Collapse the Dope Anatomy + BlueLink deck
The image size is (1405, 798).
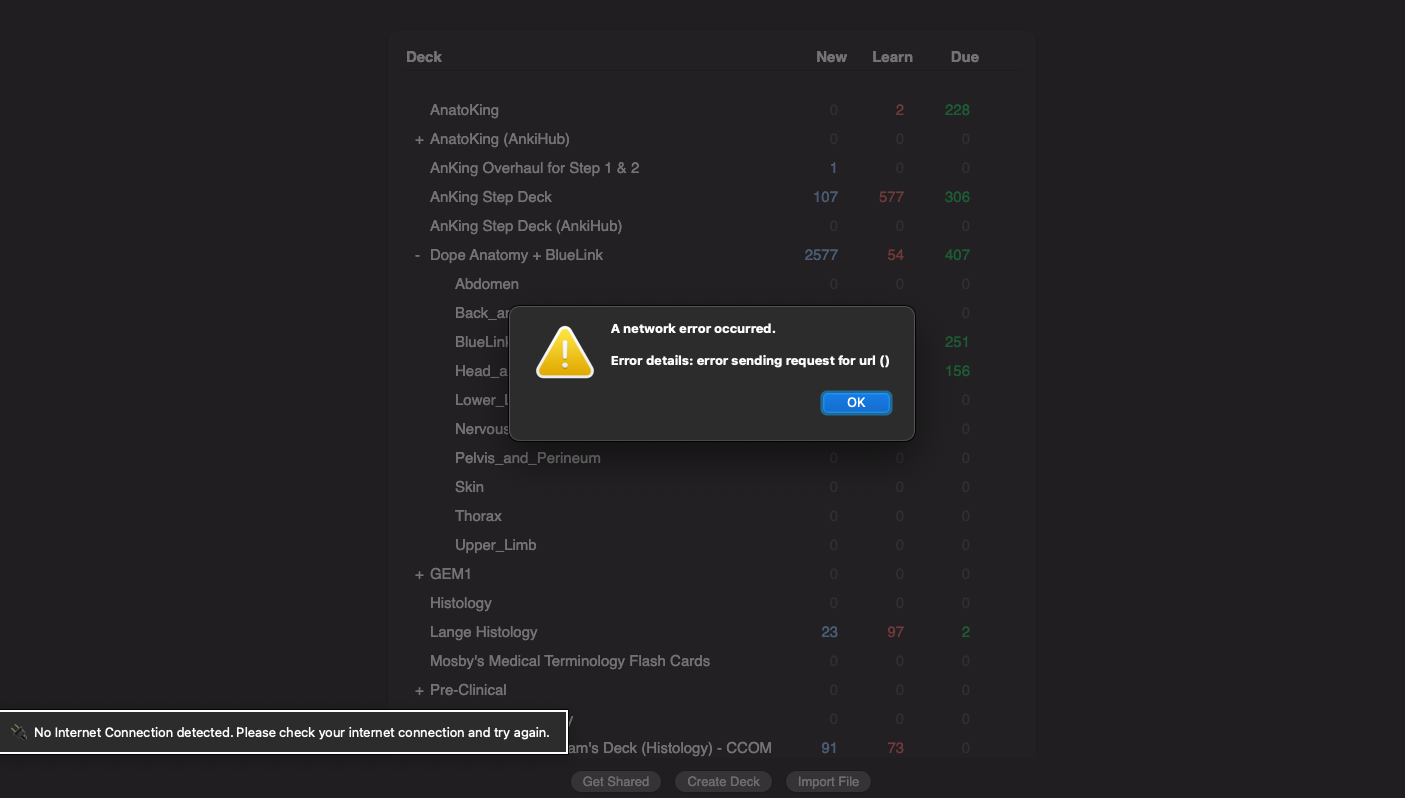418,256
